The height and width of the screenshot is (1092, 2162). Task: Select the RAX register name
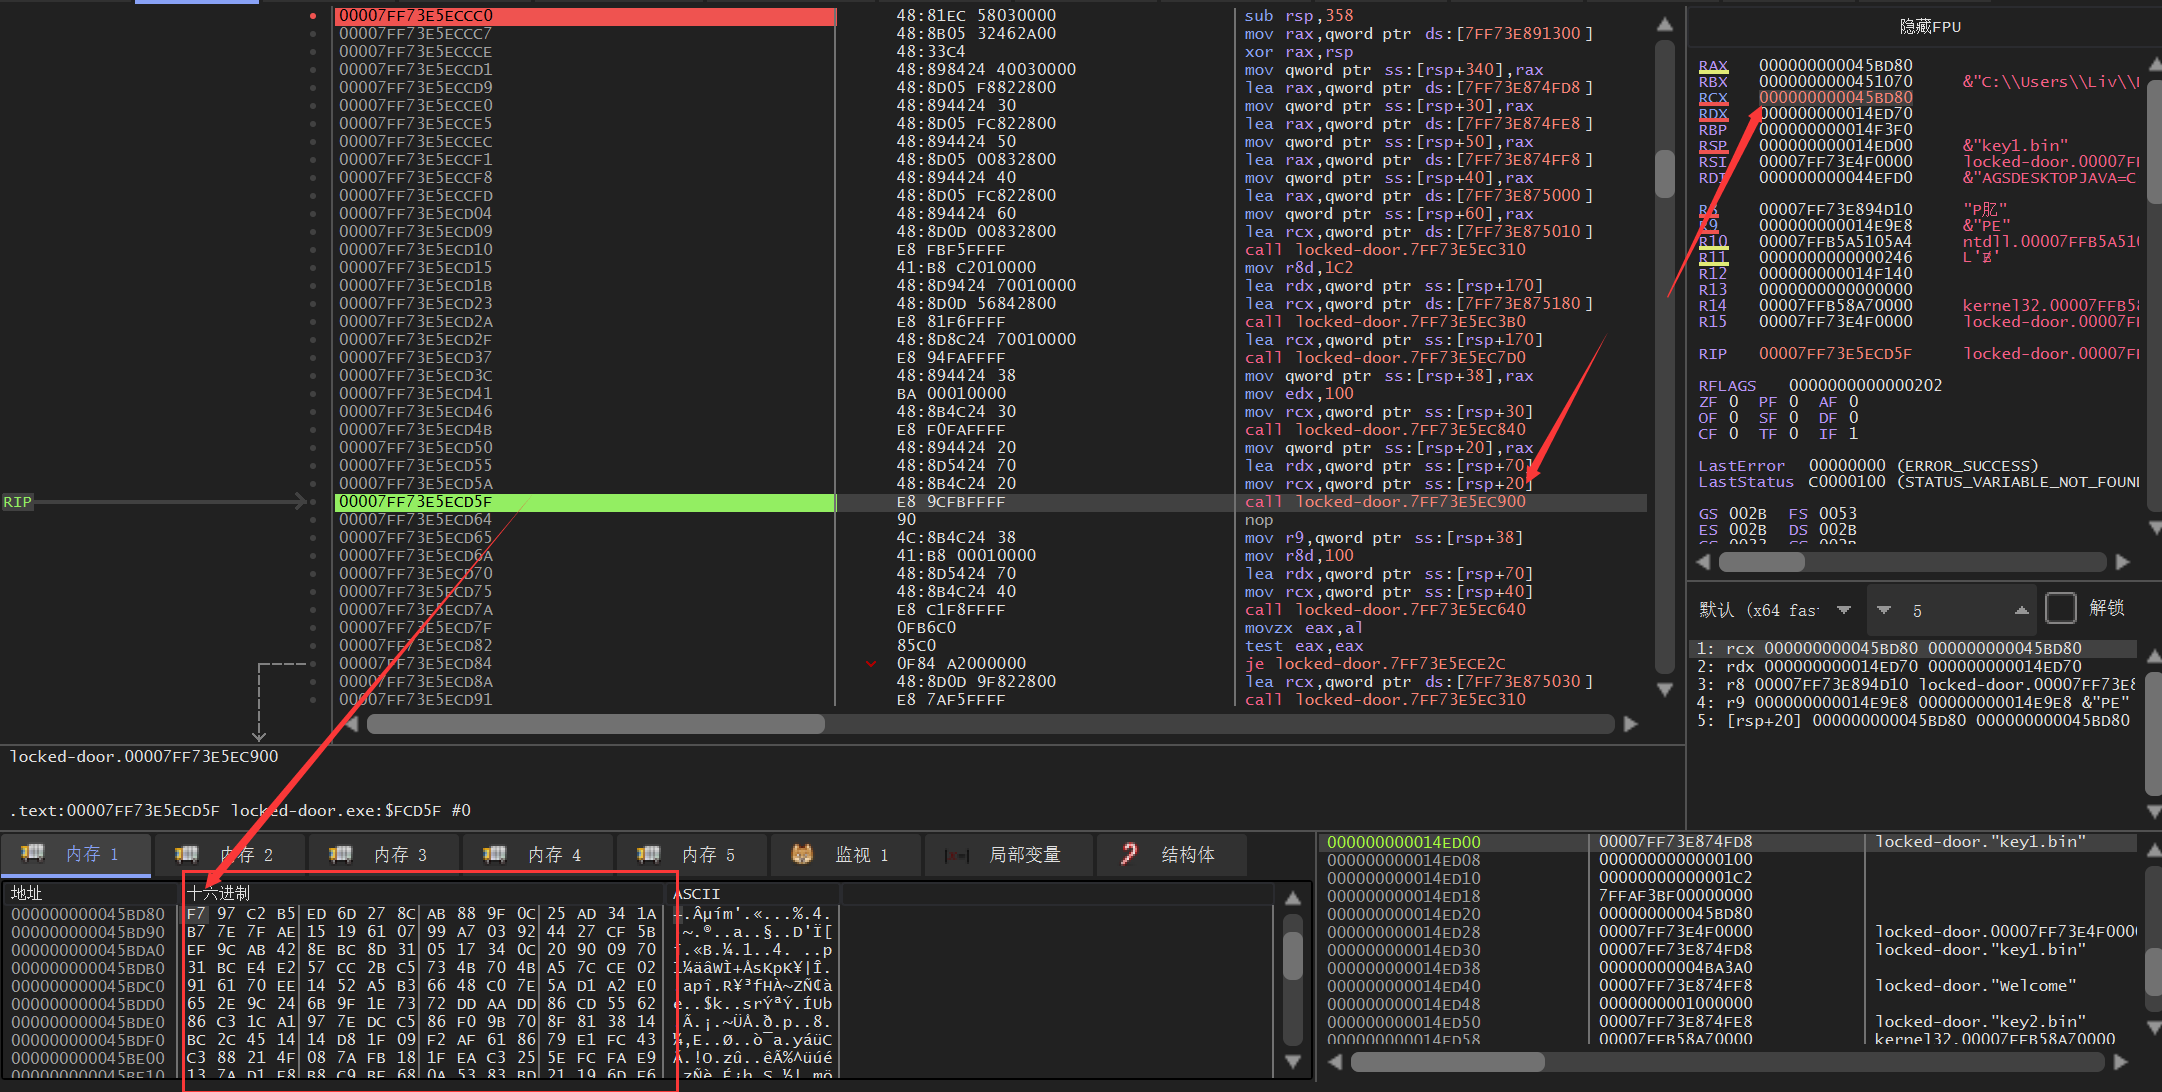(x=1713, y=66)
